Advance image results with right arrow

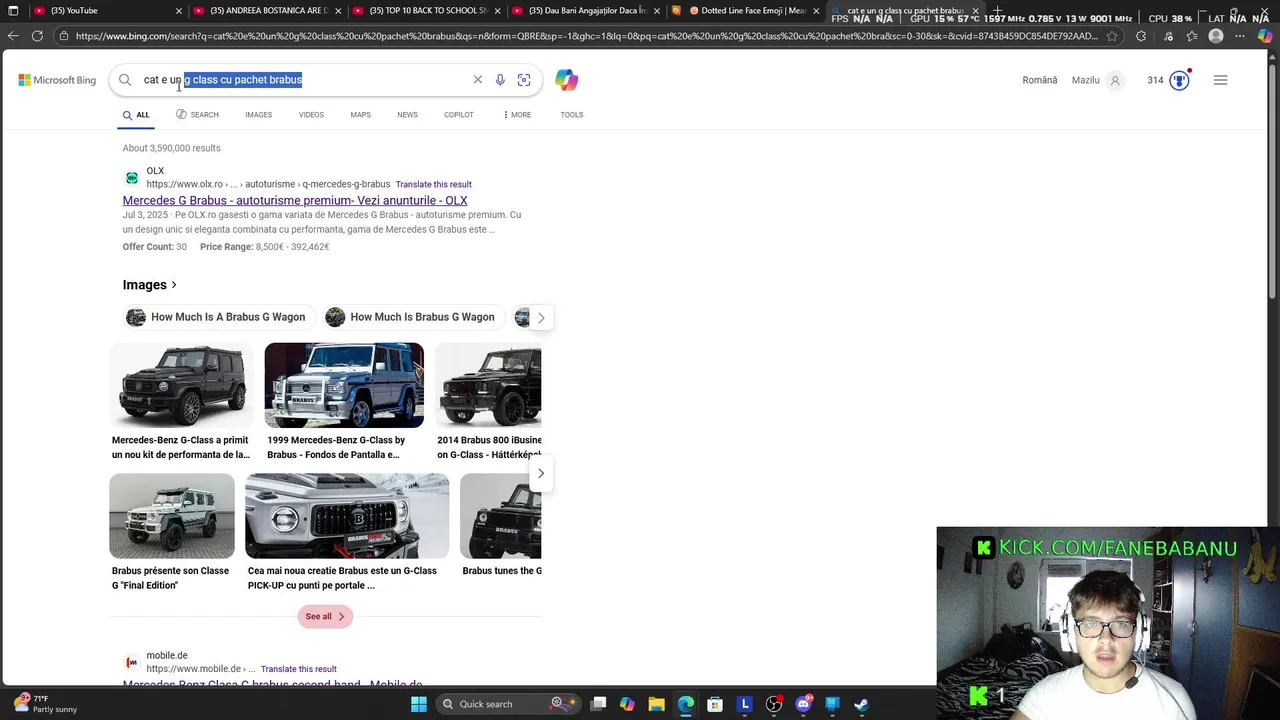pos(541,473)
